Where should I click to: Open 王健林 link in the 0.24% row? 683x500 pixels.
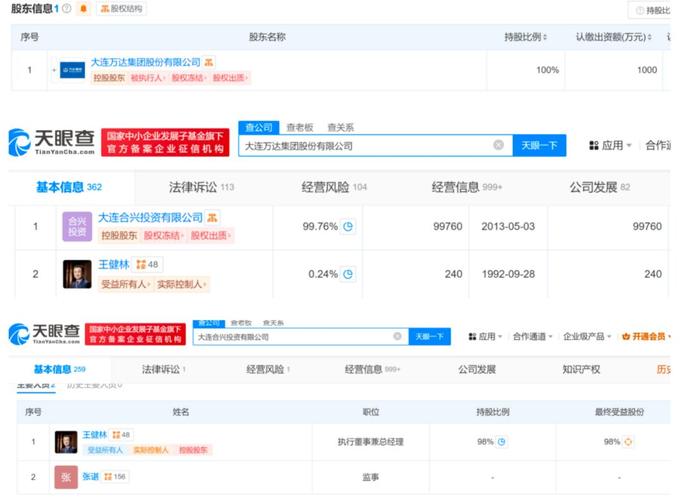(114, 264)
